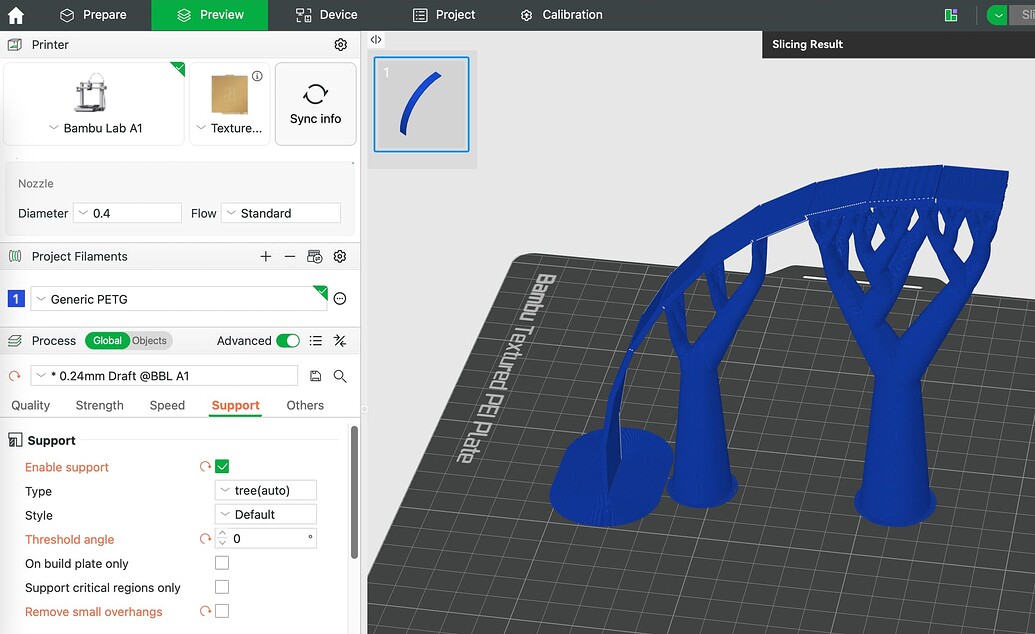The height and width of the screenshot is (634, 1035).
Task: Open 0.24mm Draft preset dropdown
Action: tap(164, 376)
